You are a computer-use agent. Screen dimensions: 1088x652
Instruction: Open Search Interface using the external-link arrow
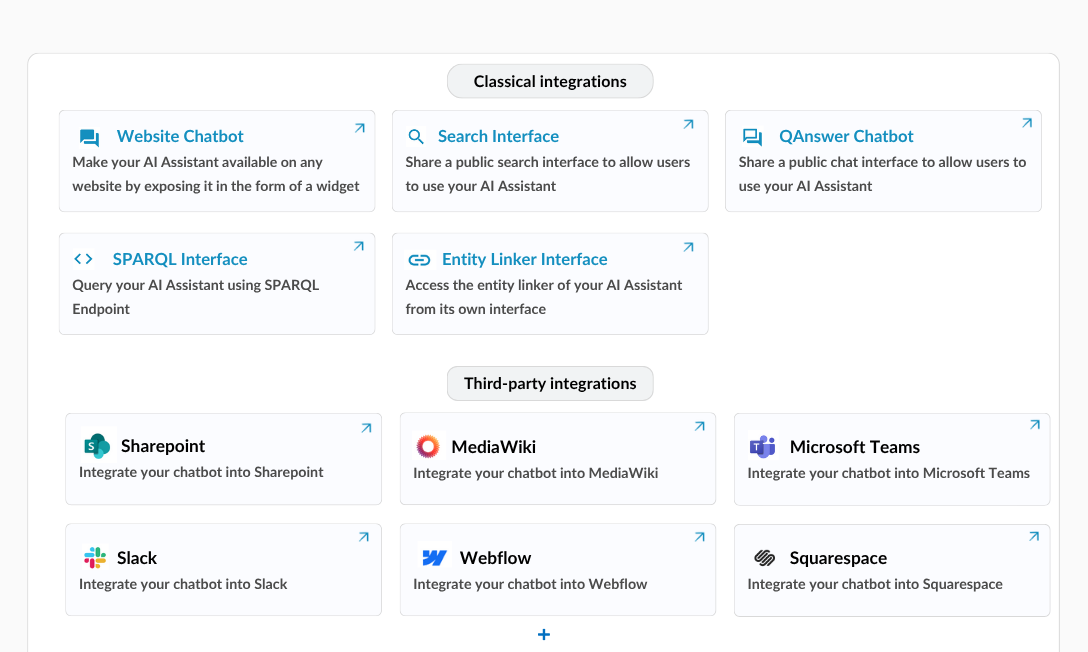point(687,124)
